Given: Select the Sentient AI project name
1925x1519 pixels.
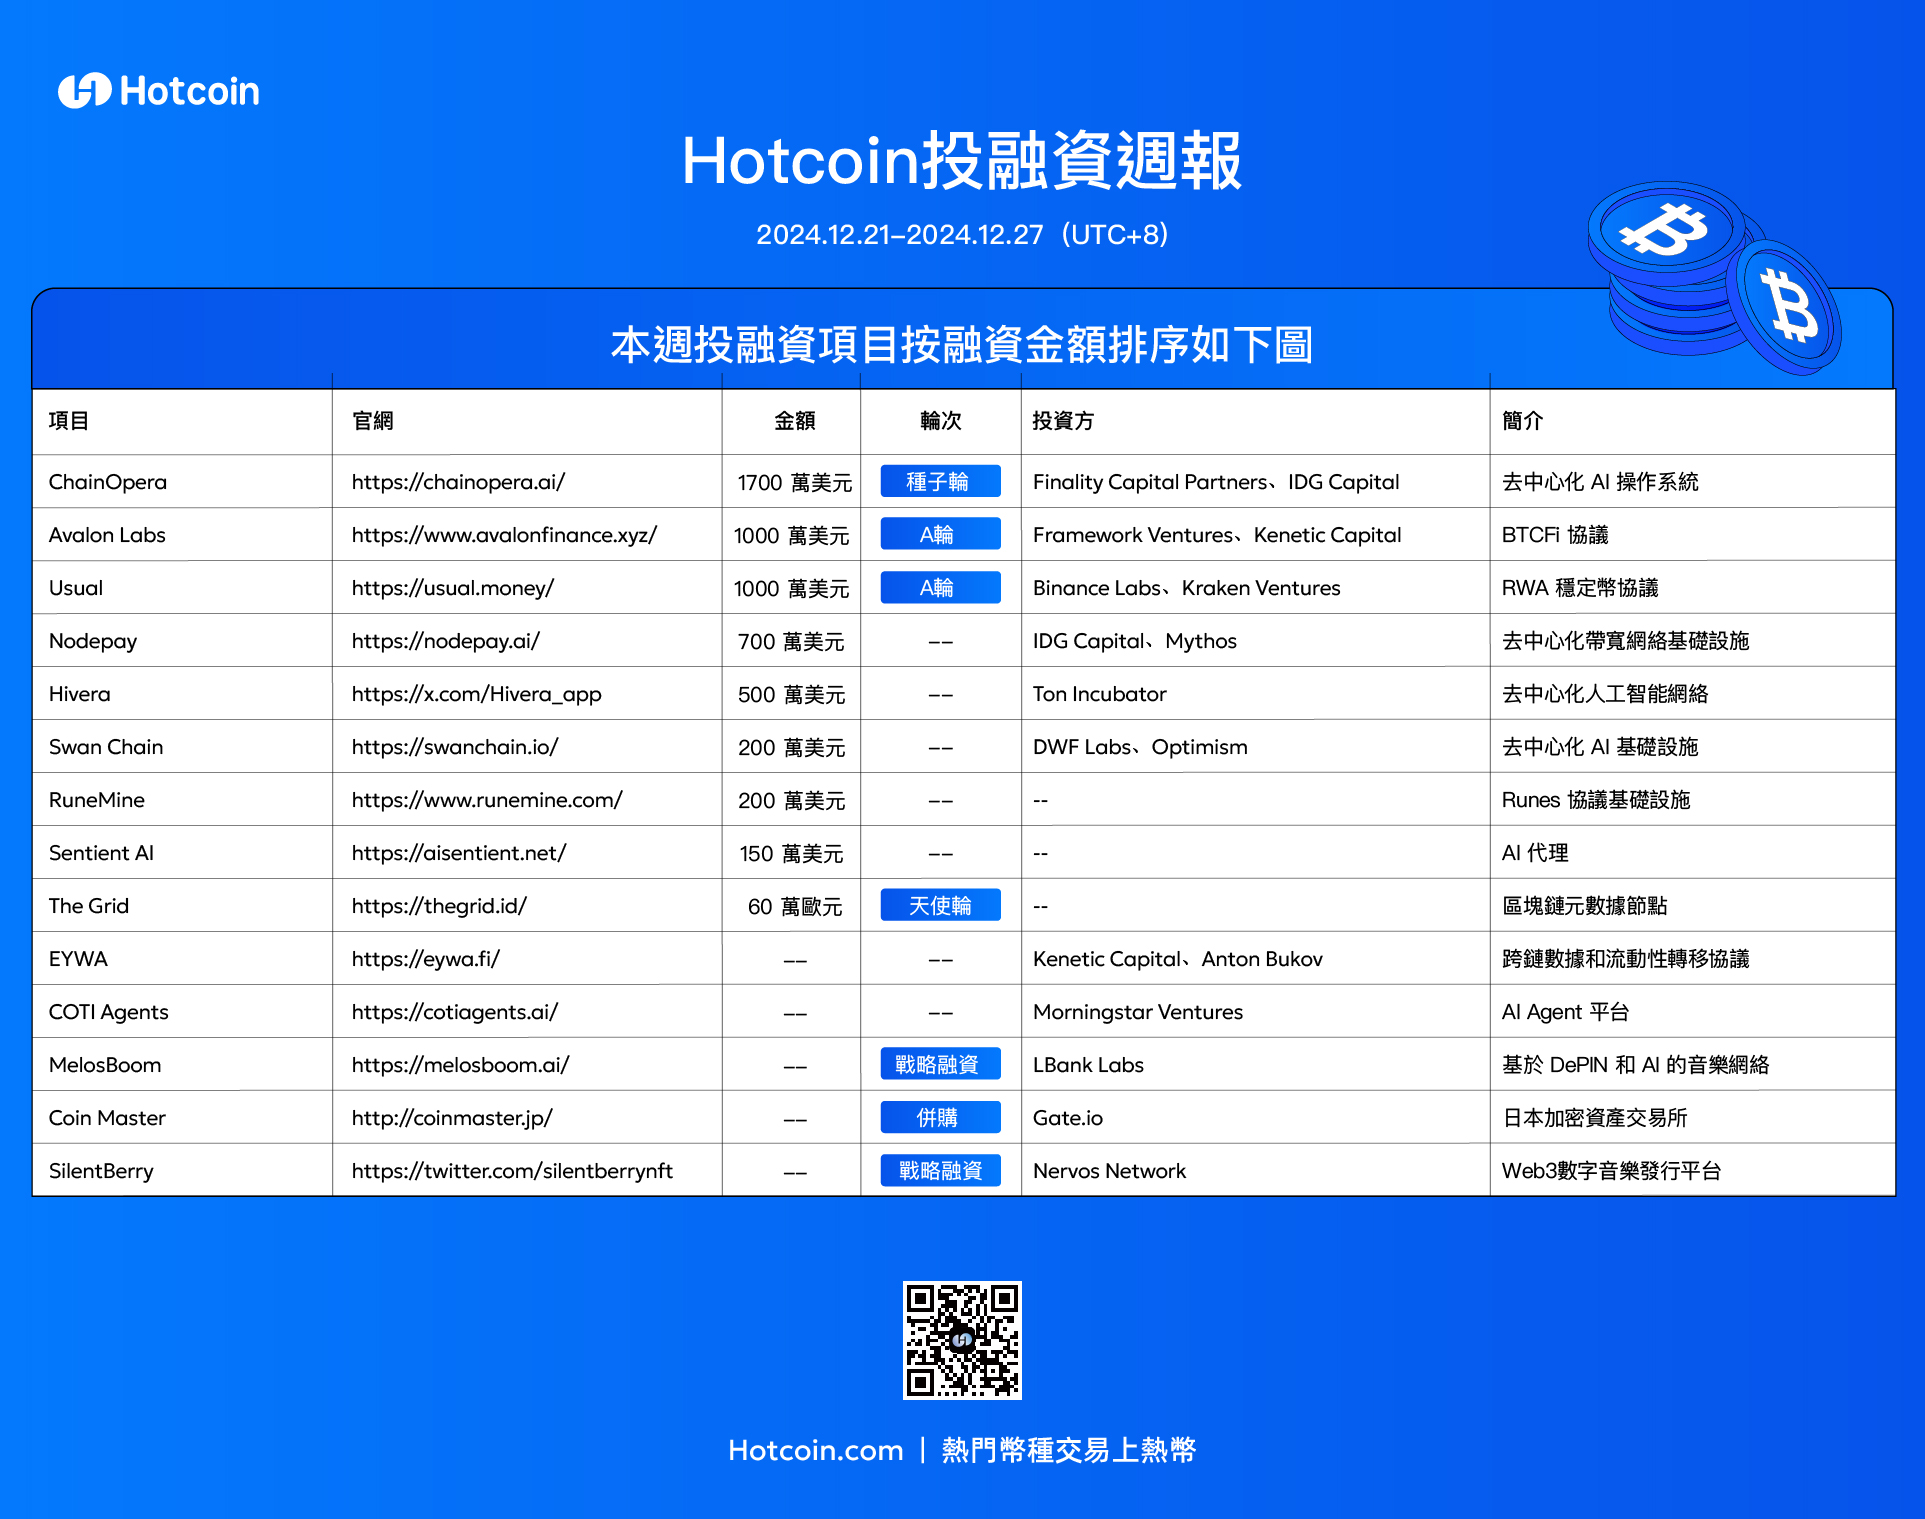Looking at the screenshot, I should point(101,853).
